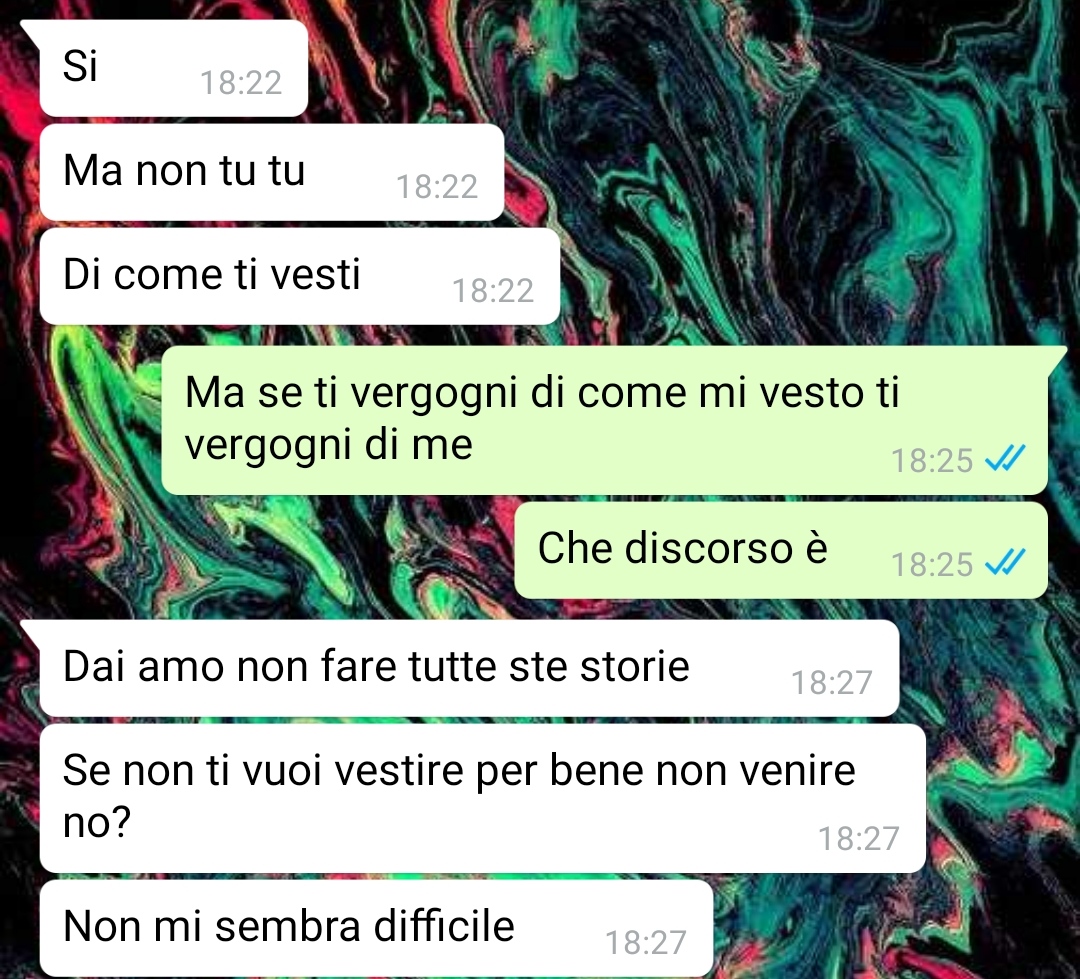Tap the 18:27 timestamp on 'Dai amo' message
This screenshot has height=979, width=1080.
[x=831, y=683]
